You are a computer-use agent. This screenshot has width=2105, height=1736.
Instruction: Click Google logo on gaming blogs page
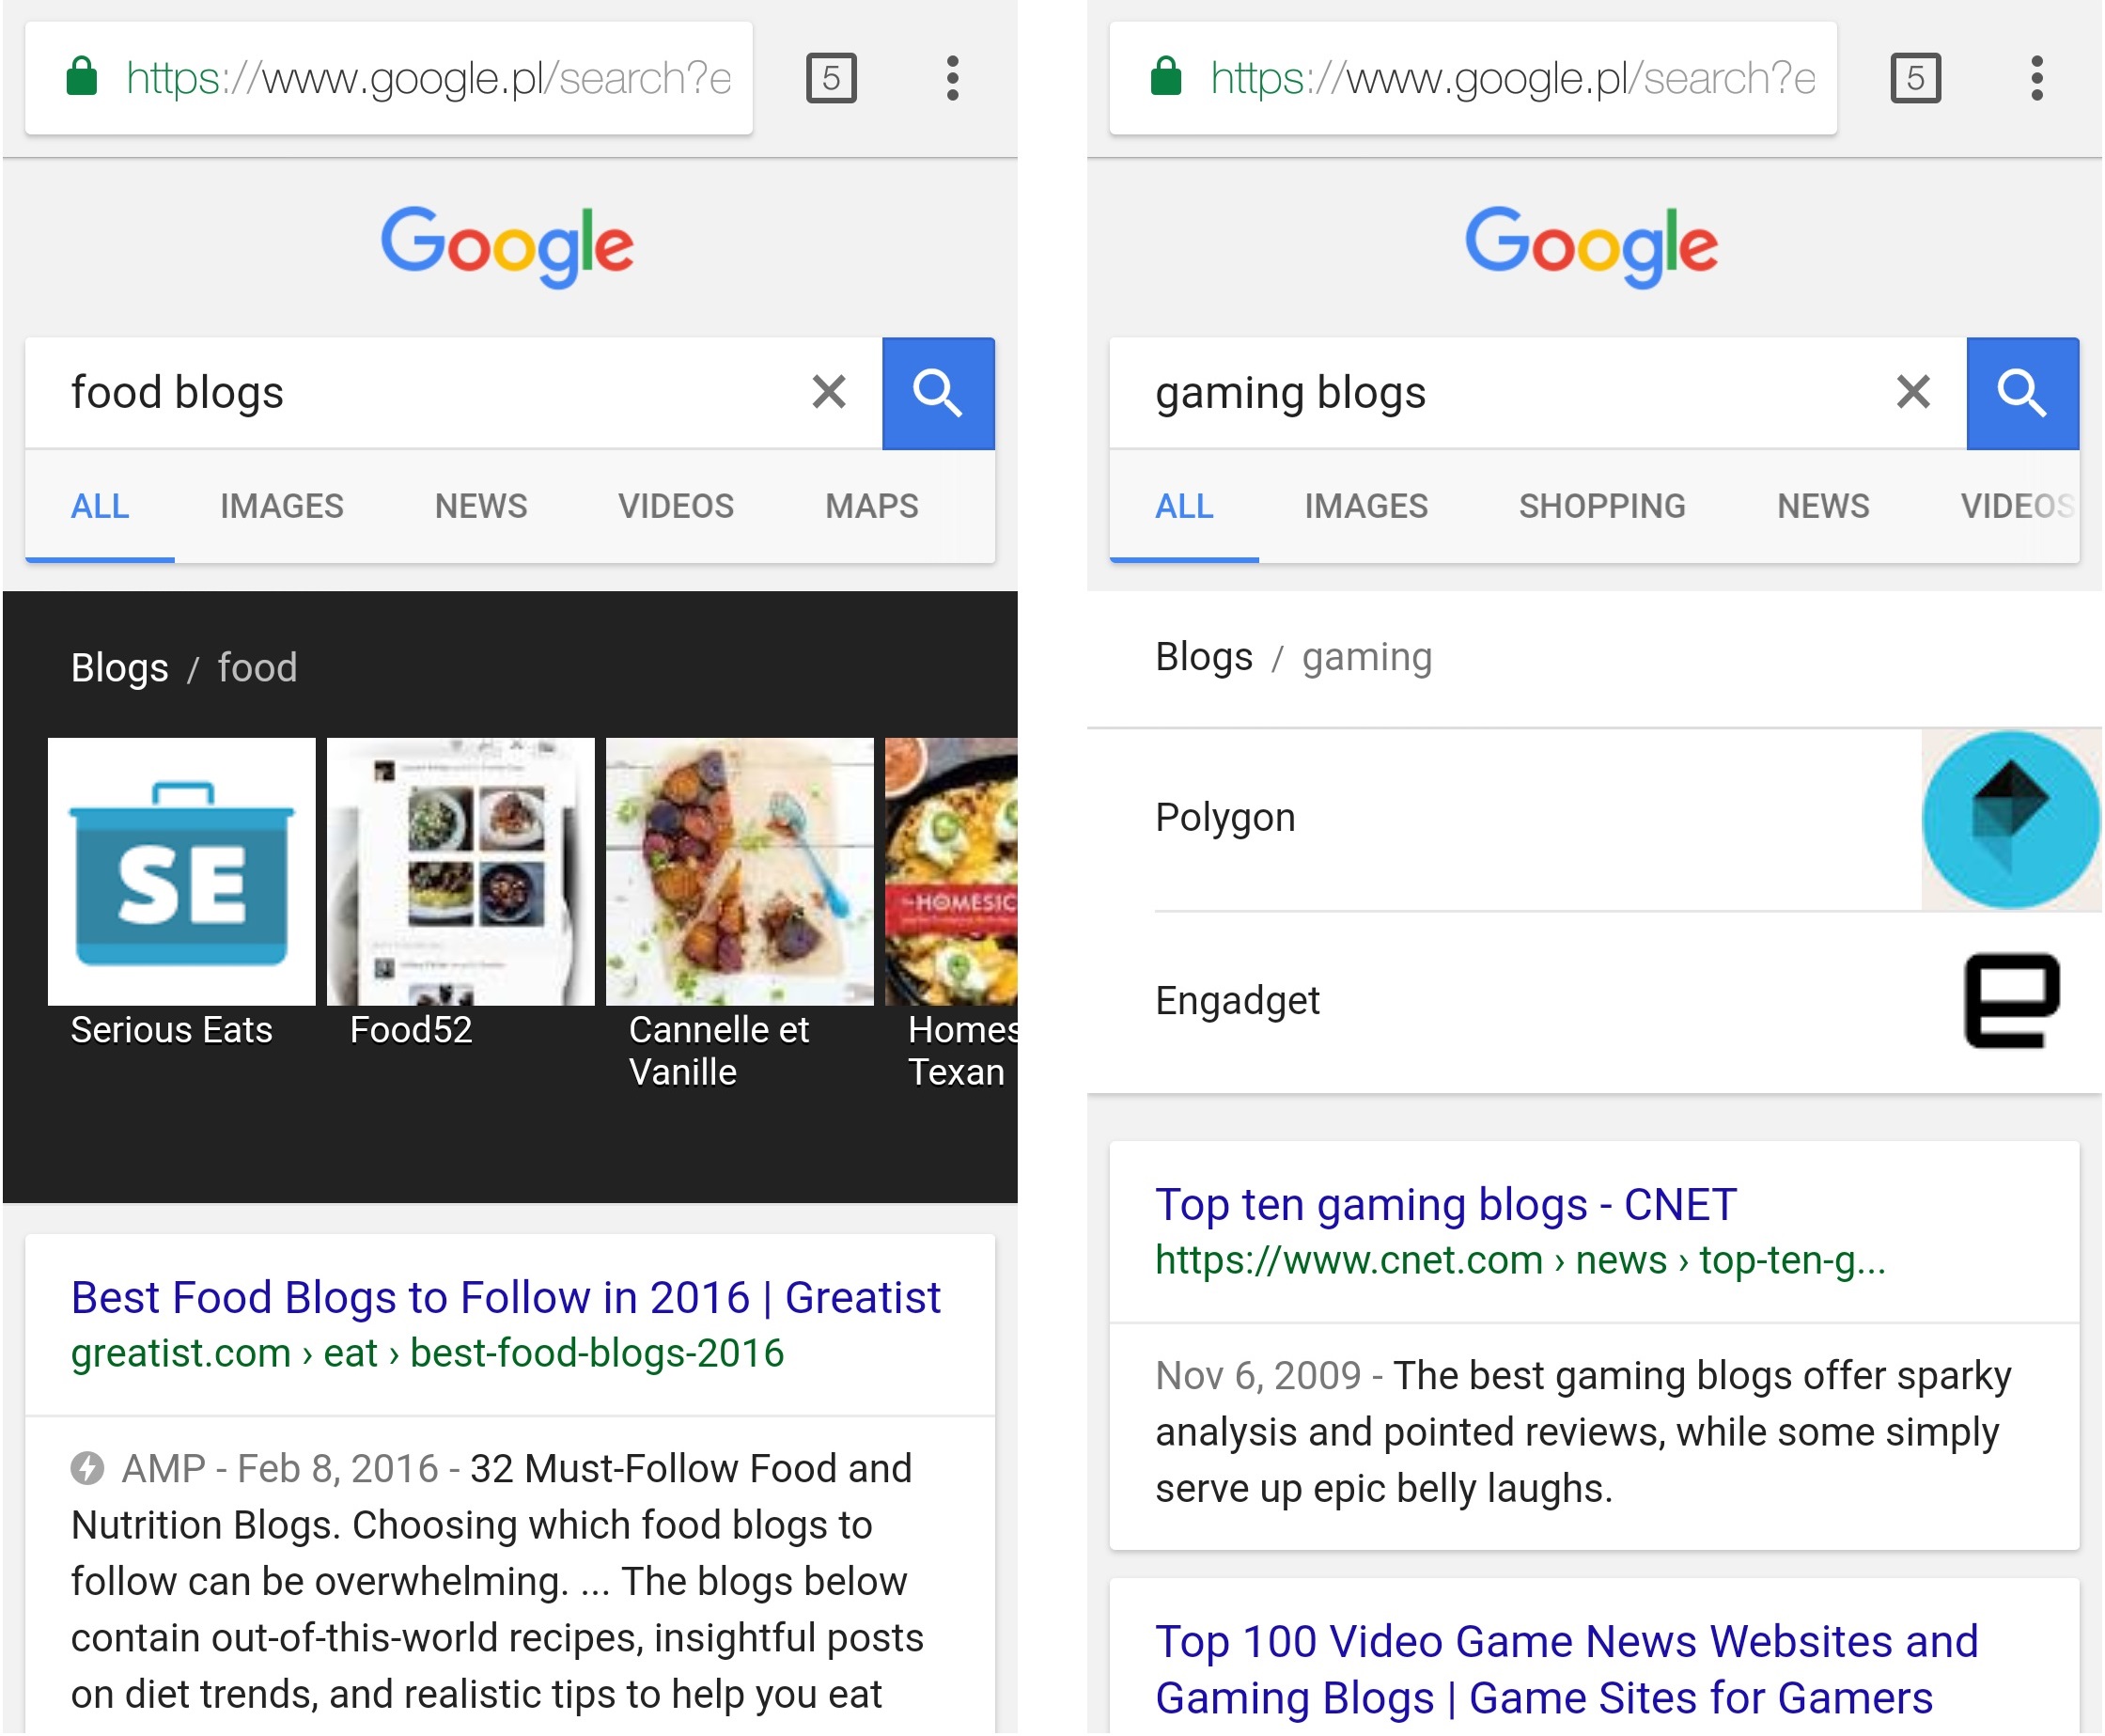click(1591, 246)
